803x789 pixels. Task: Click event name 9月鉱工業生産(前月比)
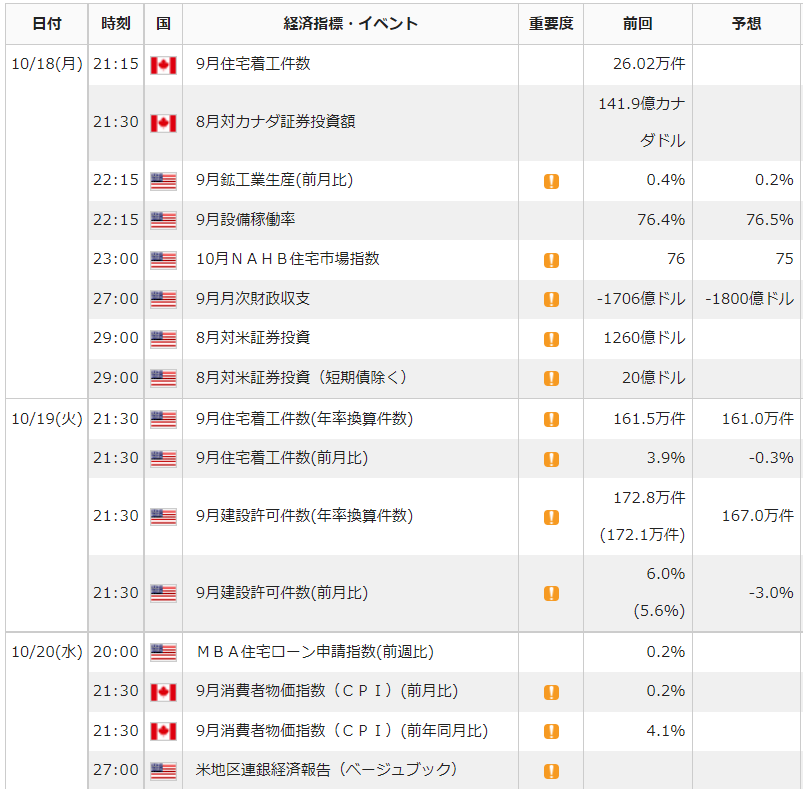tap(274, 180)
